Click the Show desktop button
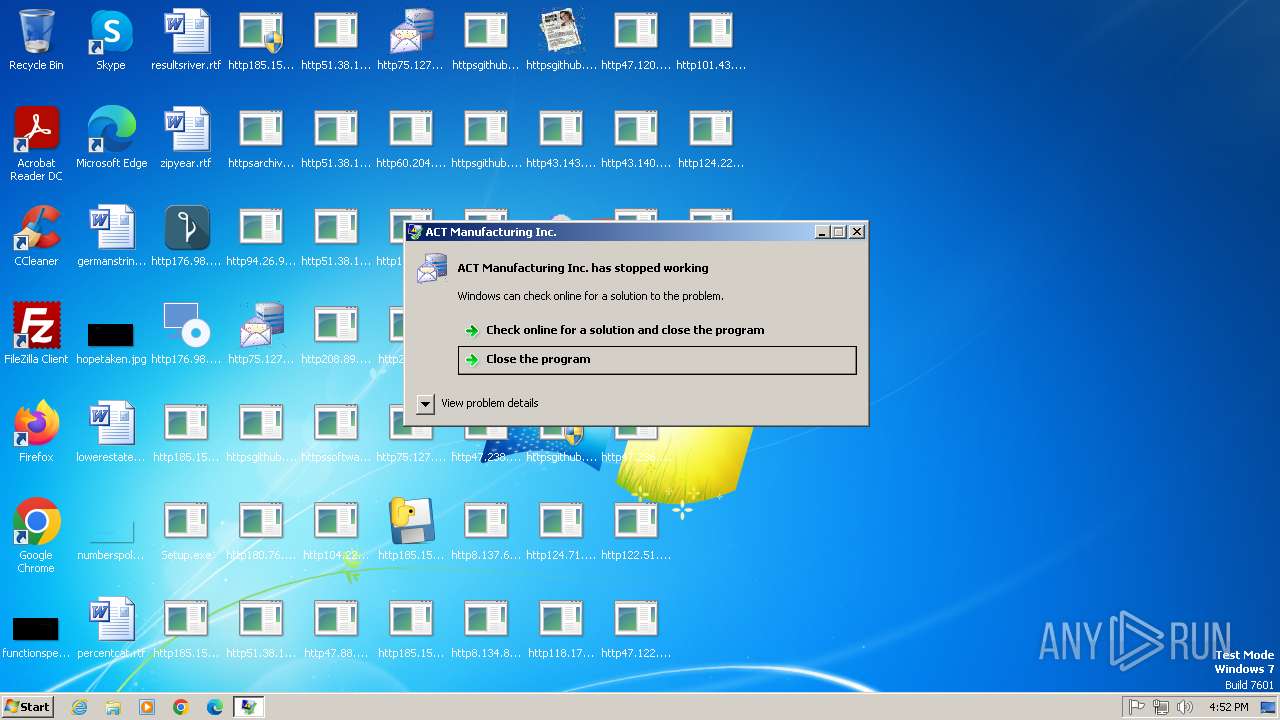Viewport: 1280px width, 720px height. [1269, 707]
